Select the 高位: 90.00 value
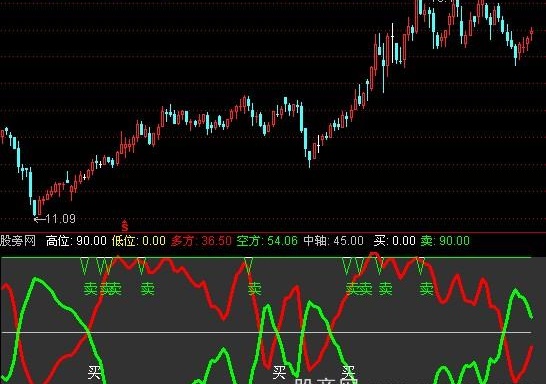 coord(76,241)
